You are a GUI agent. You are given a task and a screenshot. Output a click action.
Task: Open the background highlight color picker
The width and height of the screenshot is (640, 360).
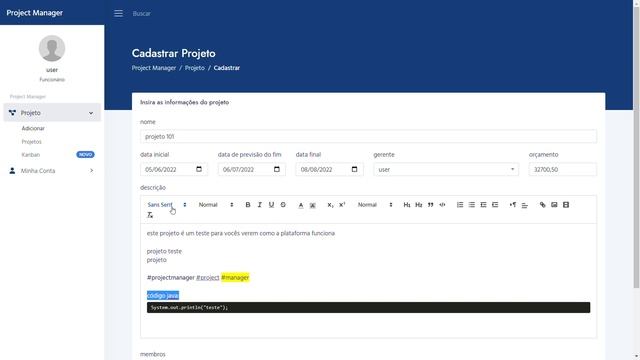313,205
